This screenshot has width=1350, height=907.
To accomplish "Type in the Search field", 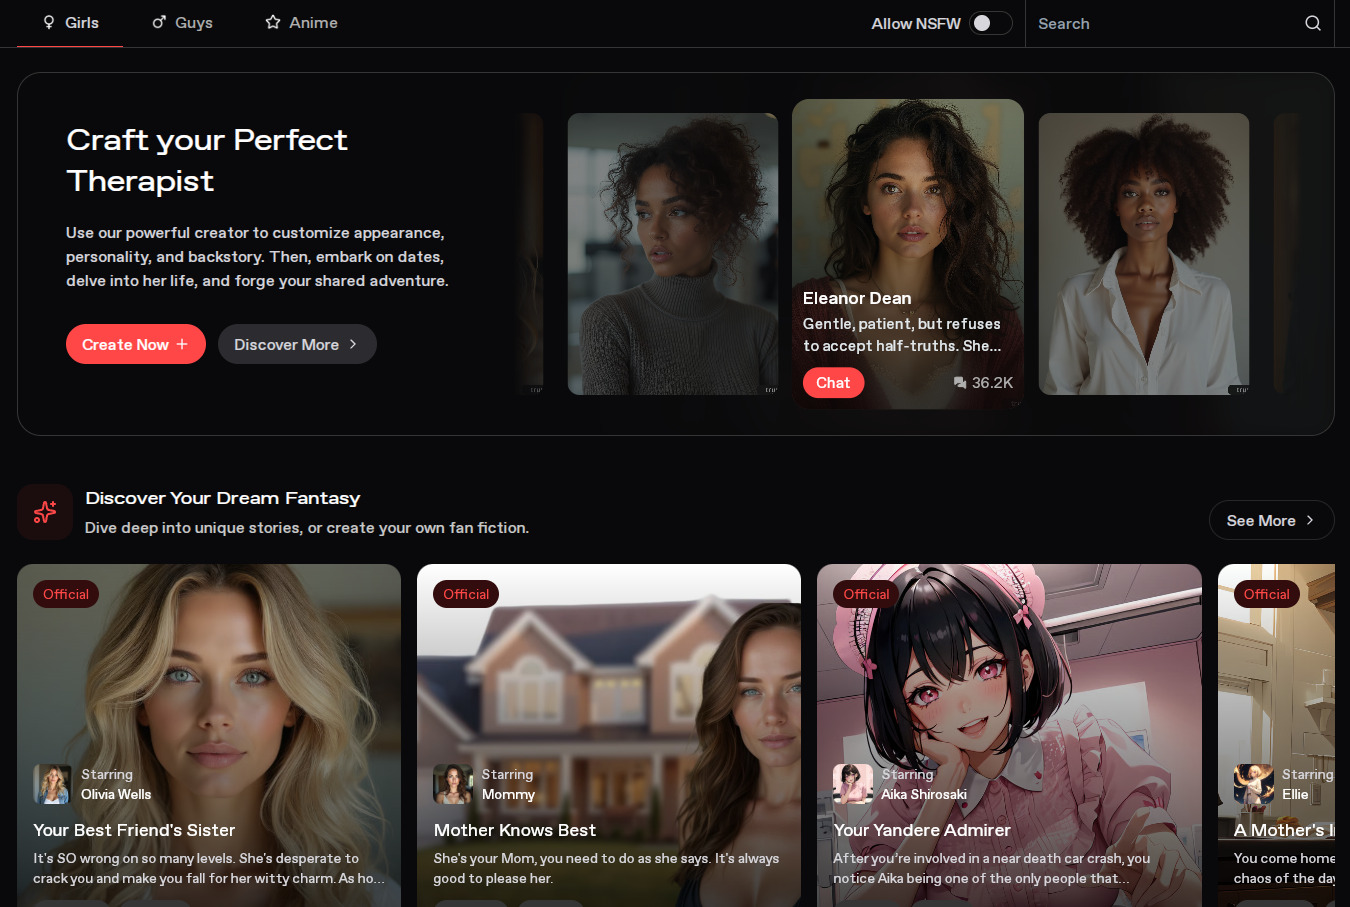I will (x=1160, y=23).
